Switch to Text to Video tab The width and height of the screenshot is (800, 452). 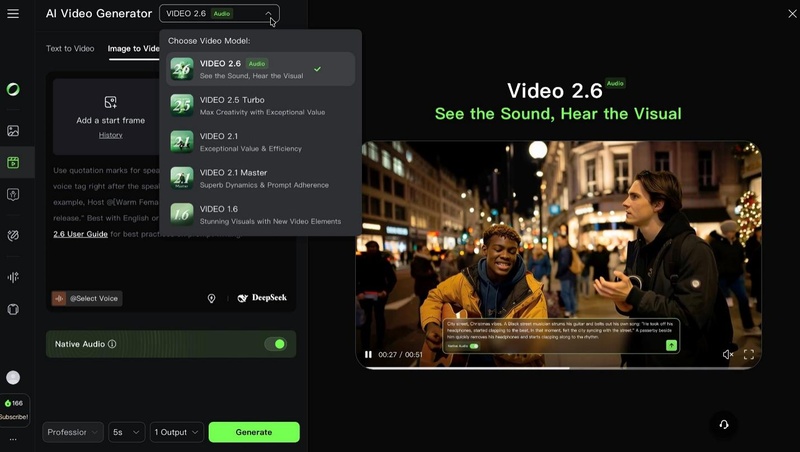pyautogui.click(x=70, y=48)
